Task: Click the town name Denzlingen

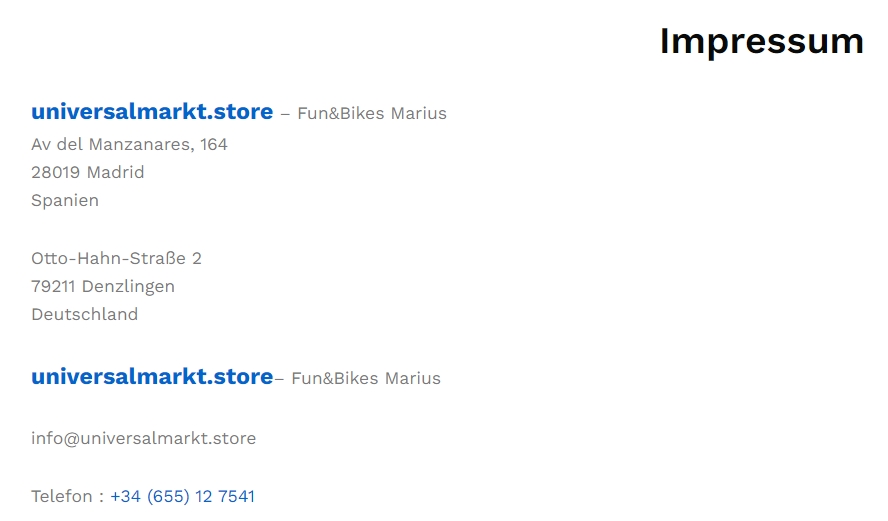Action: [x=128, y=287]
